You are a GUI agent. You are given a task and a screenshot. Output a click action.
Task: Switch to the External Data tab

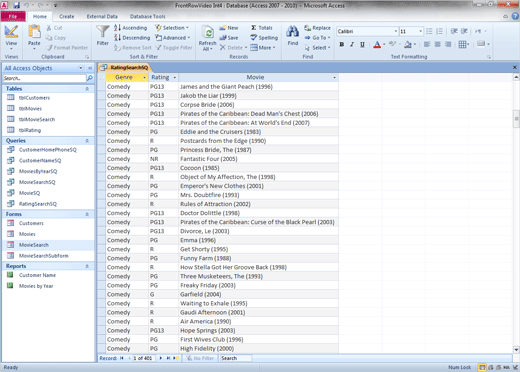point(102,16)
